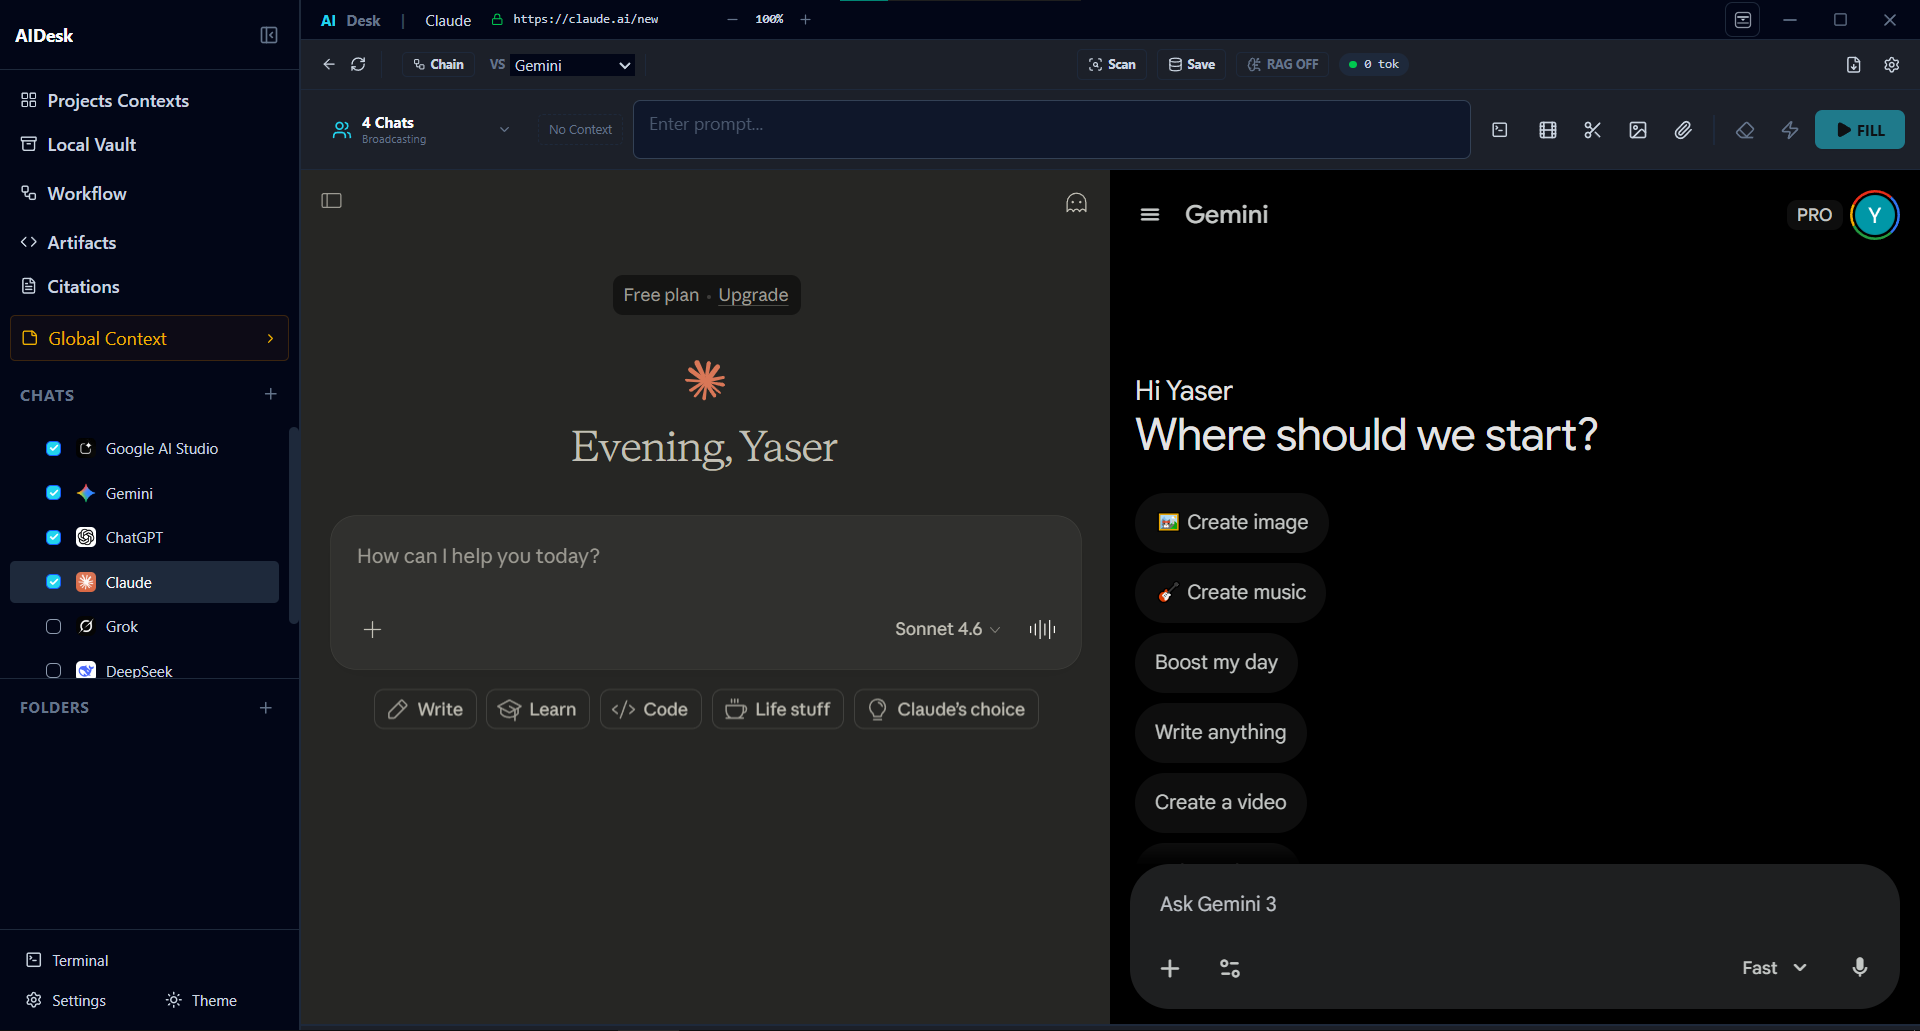Open the Gemini VS comparison dropdown
This screenshot has height=1031, width=1920.
[569, 64]
